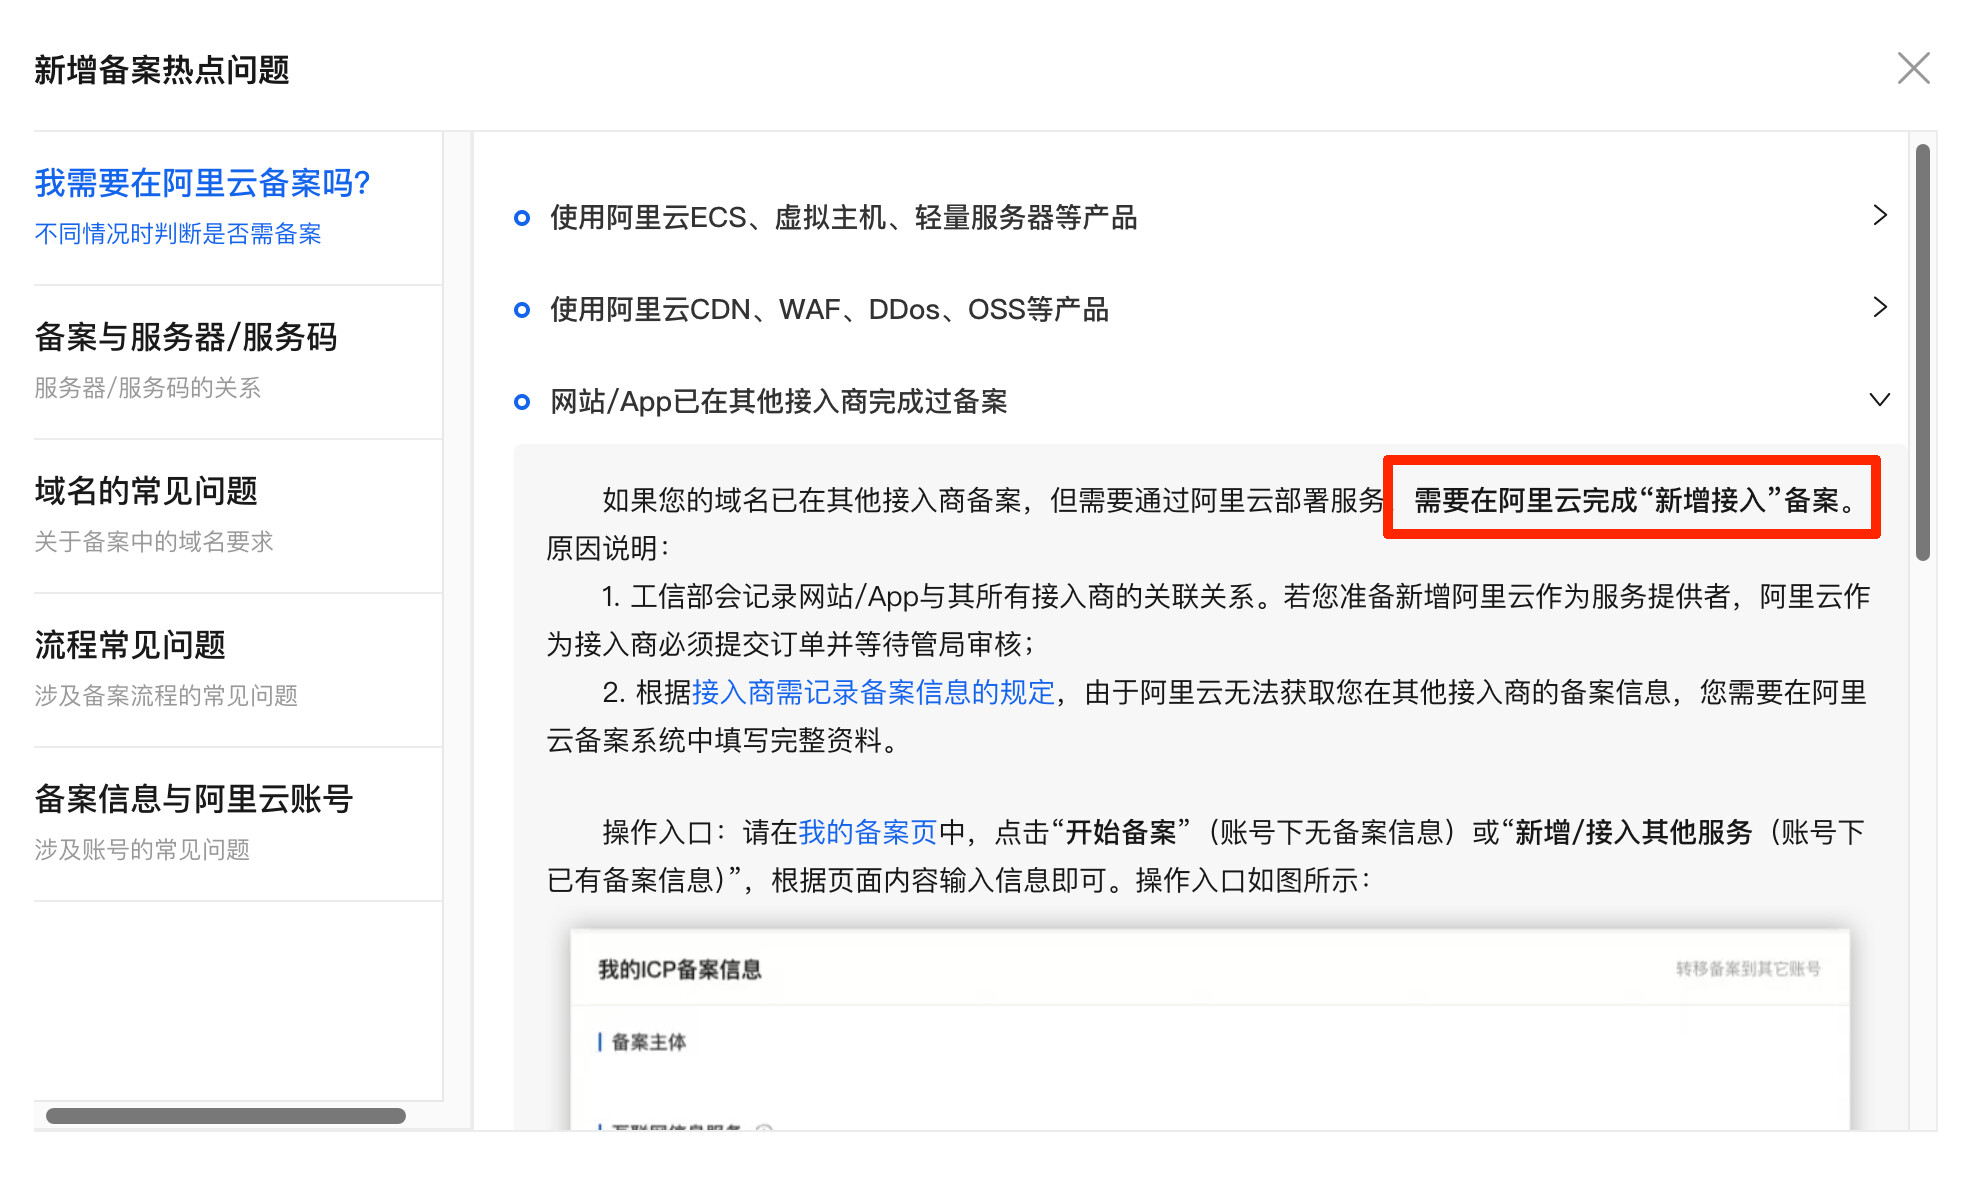Click the 使用阿里云CDN、WAF、DDos、OSS等产品 title
The width and height of the screenshot is (1962, 1180).
coord(829,309)
